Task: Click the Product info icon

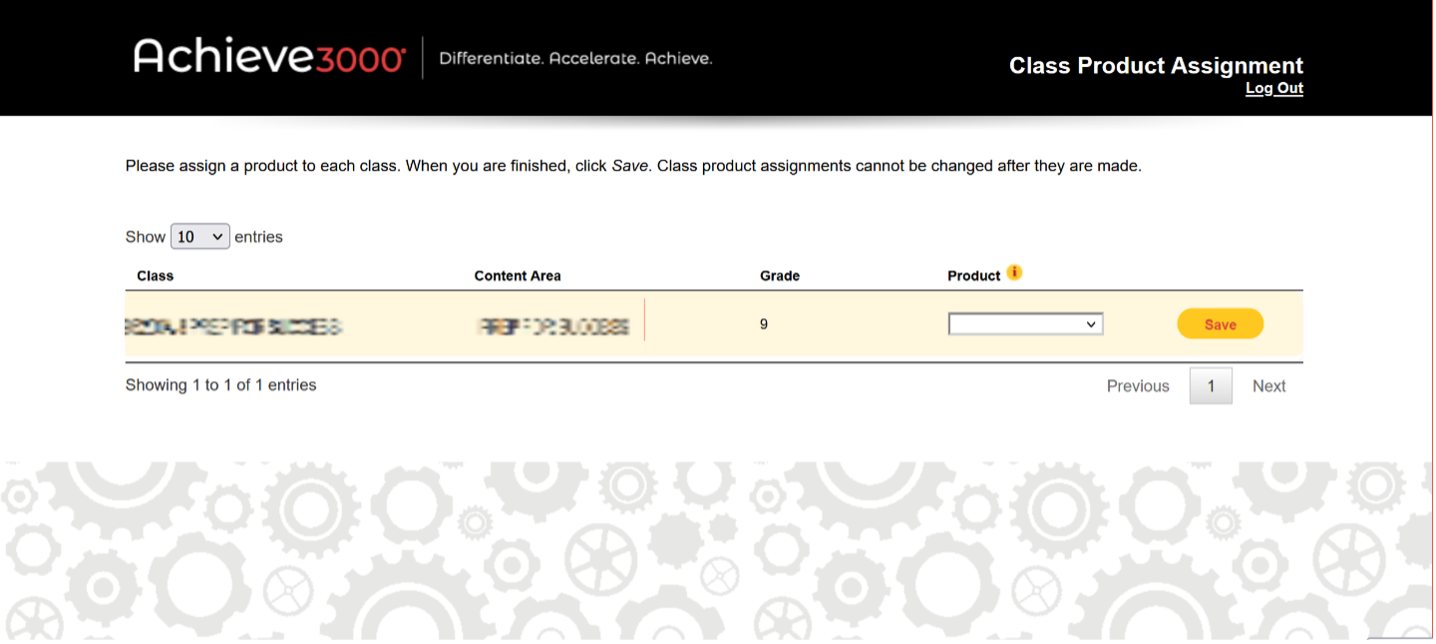Action: [1014, 272]
